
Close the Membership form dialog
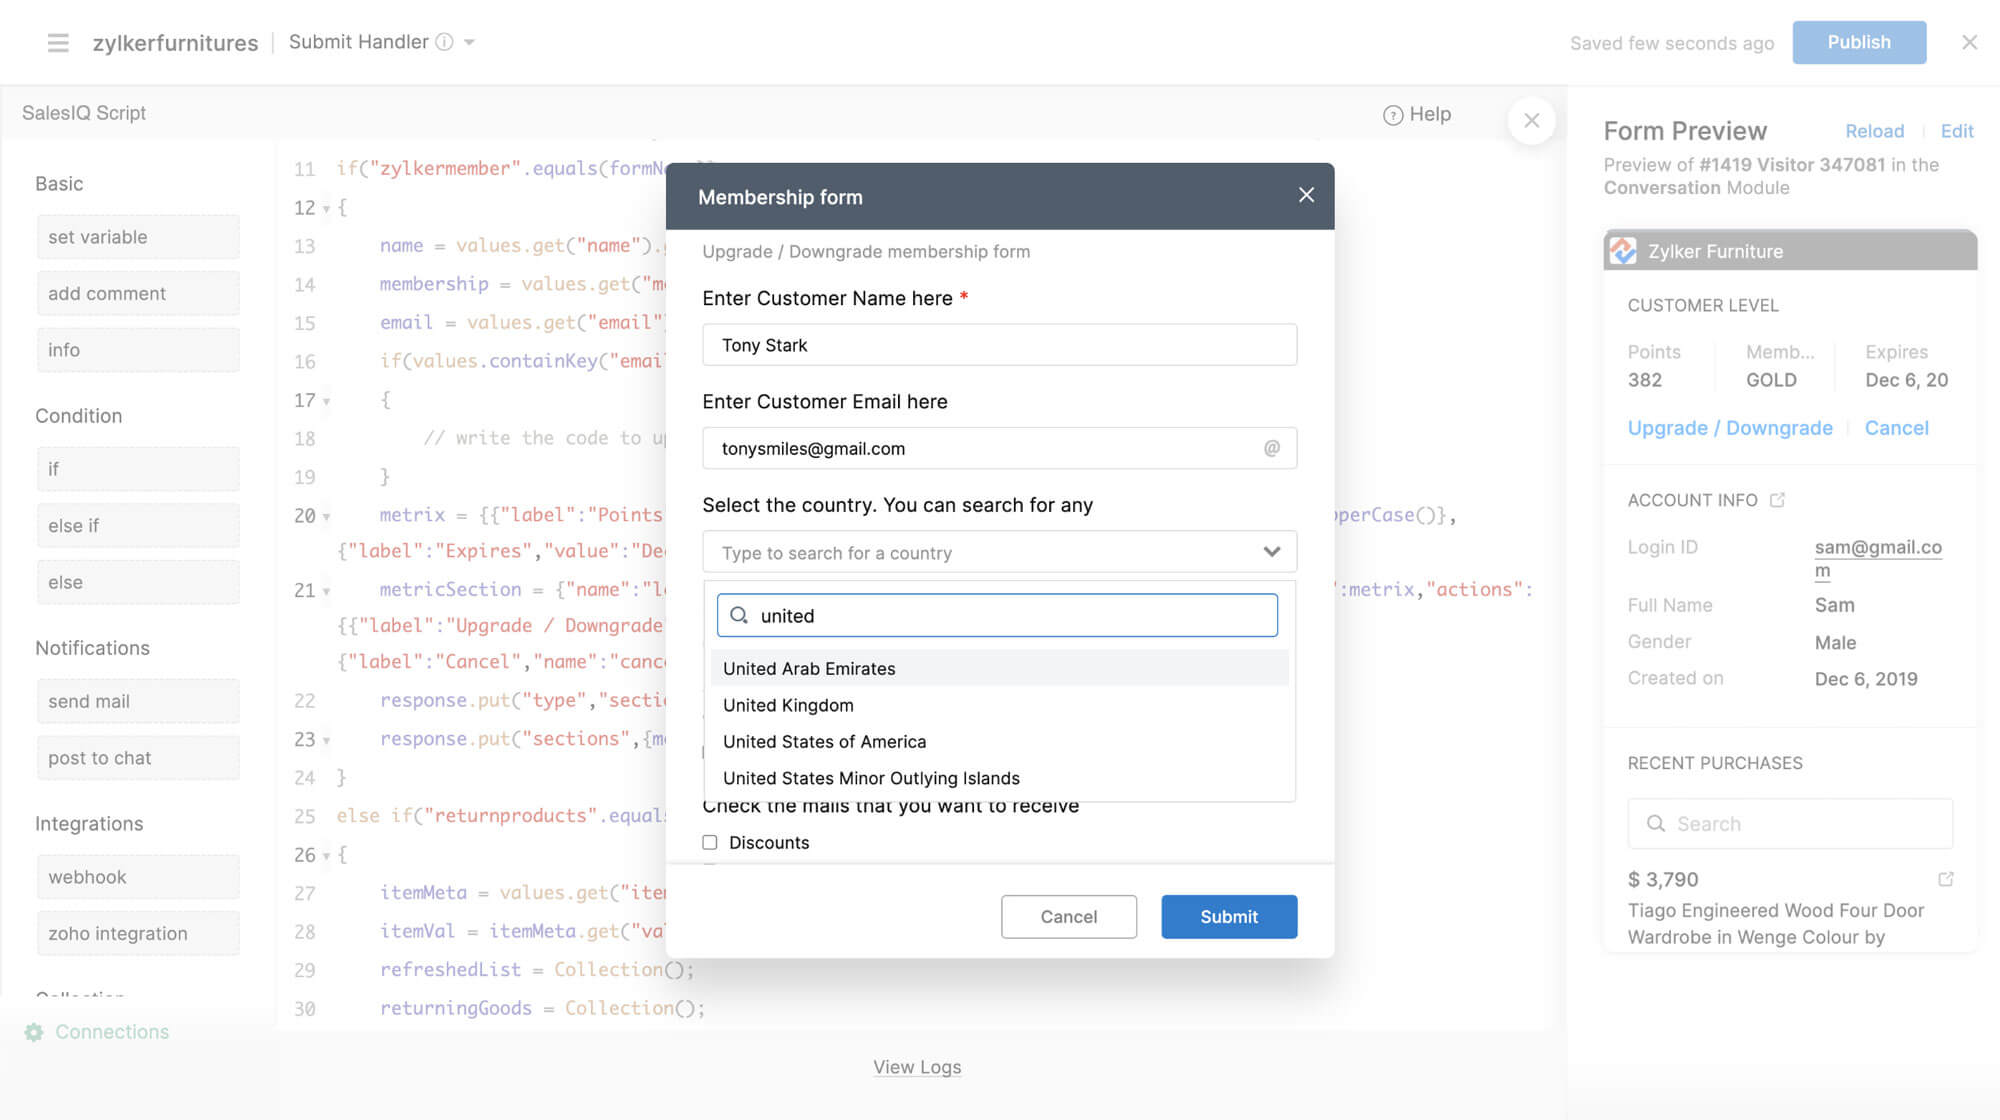coord(1306,195)
